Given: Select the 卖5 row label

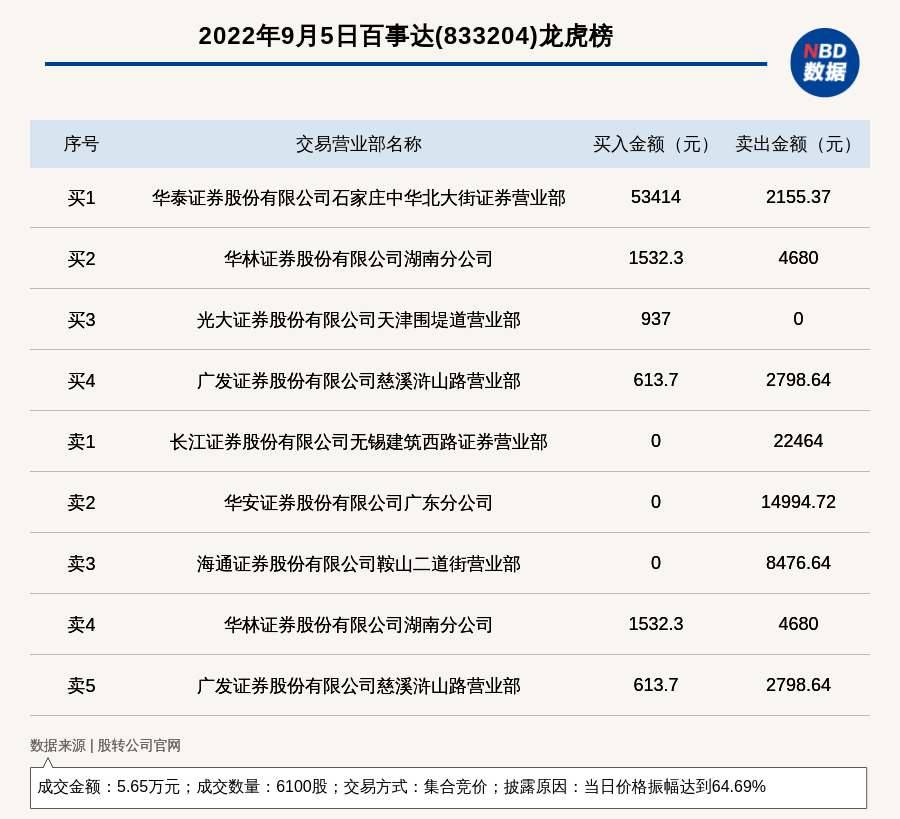Looking at the screenshot, I should coord(81,686).
